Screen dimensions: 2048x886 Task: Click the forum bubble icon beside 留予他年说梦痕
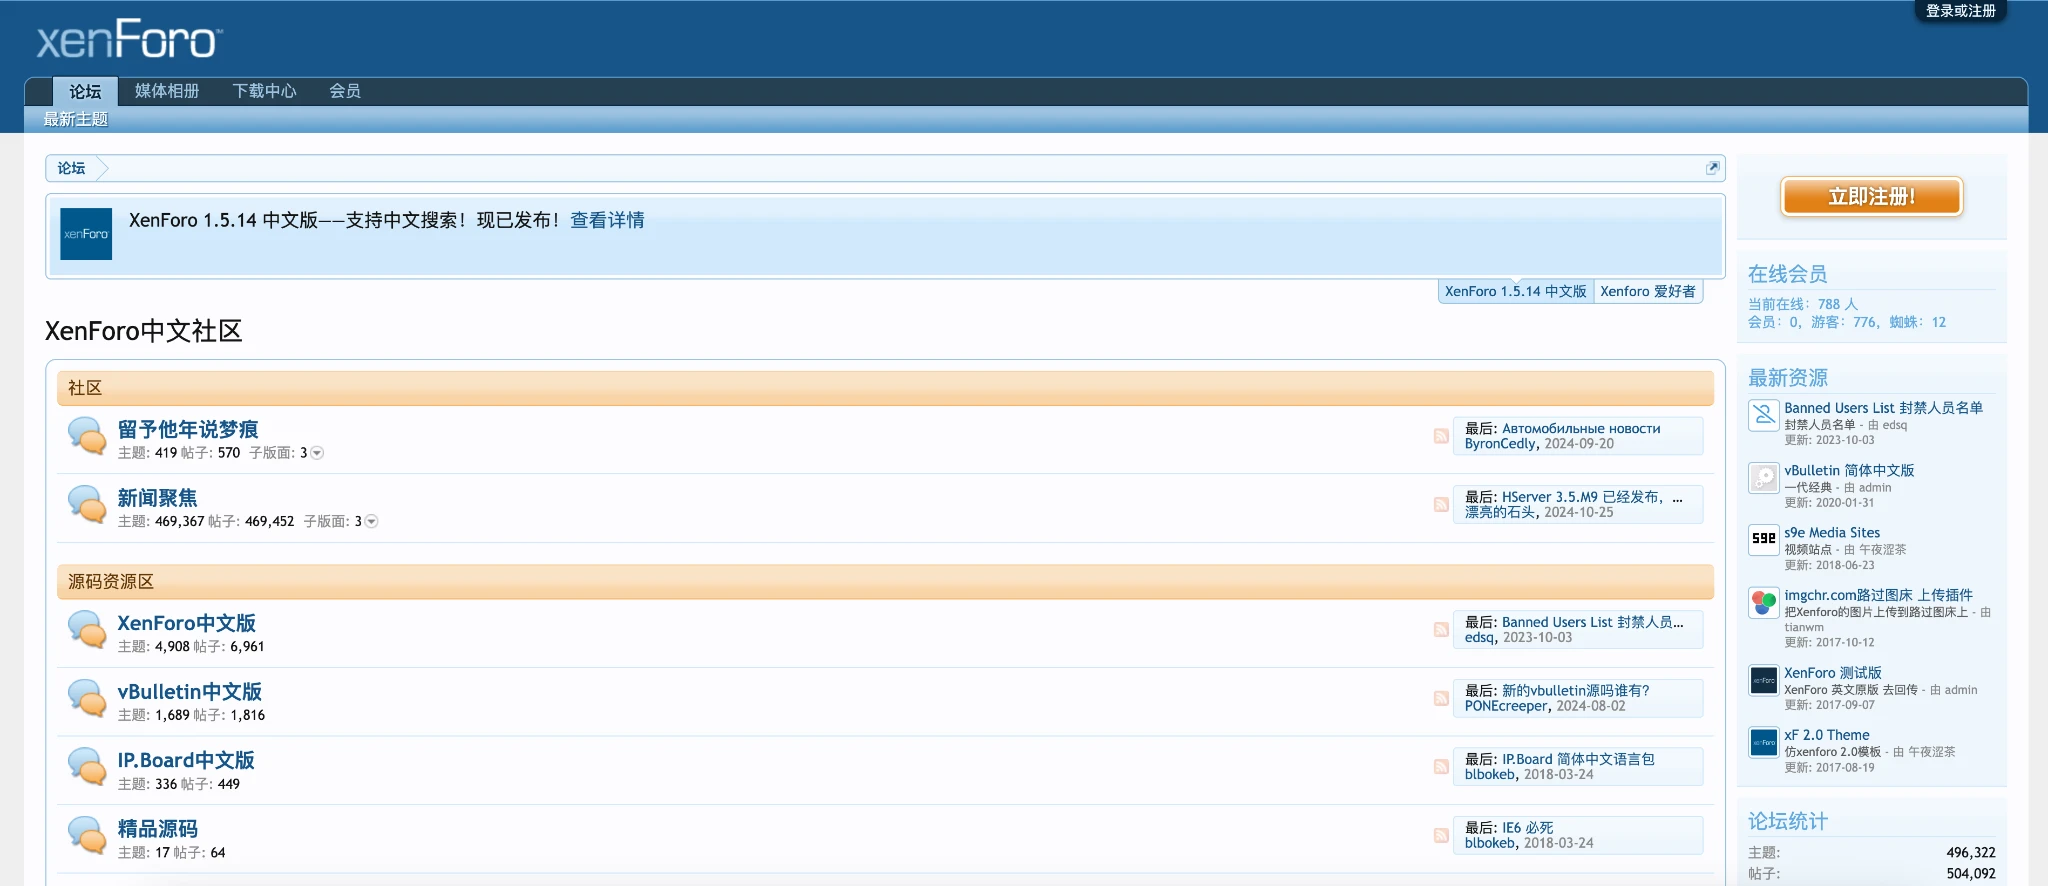pos(87,436)
